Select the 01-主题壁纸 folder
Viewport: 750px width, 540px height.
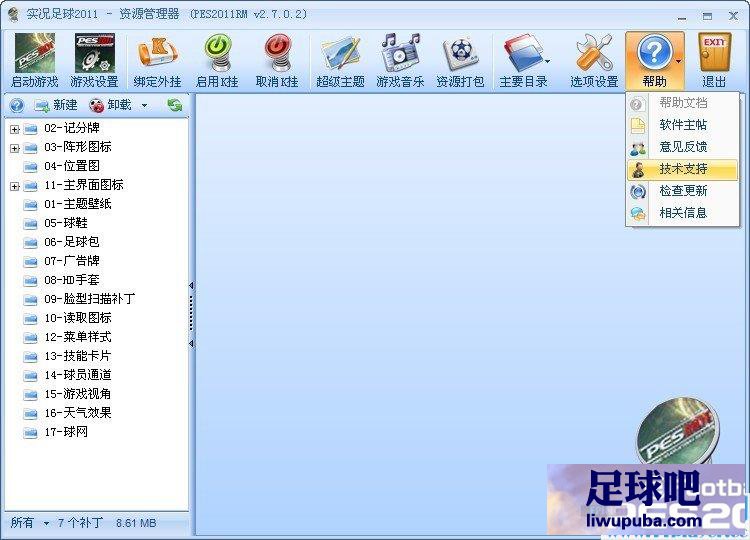pyautogui.click(x=77, y=204)
